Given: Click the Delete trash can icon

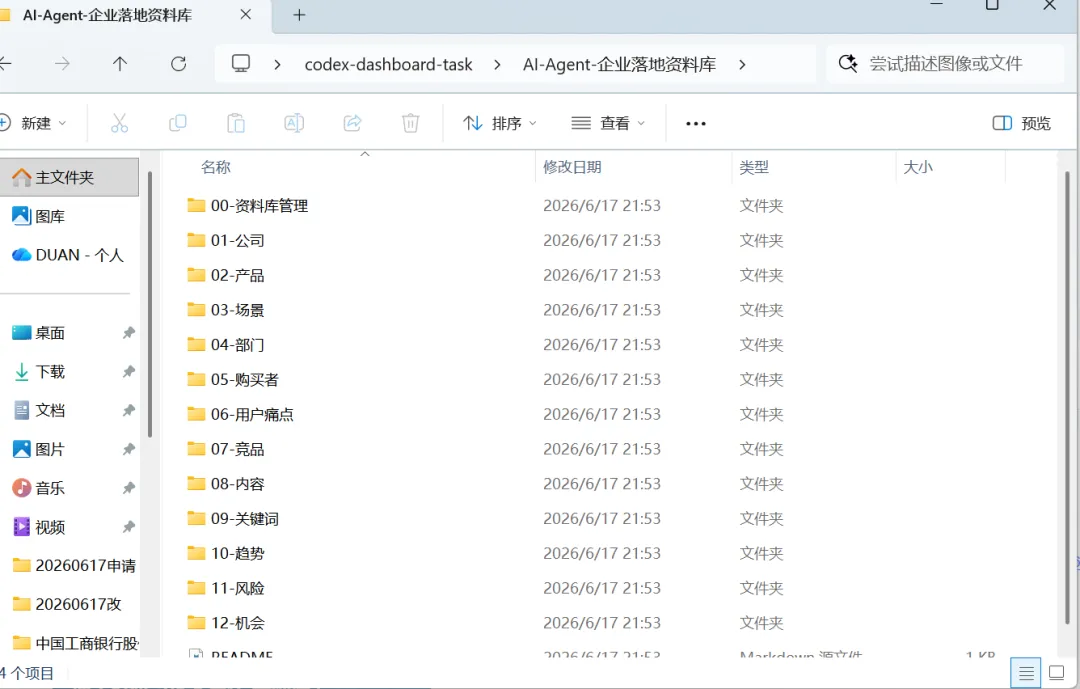Looking at the screenshot, I should 411,123.
